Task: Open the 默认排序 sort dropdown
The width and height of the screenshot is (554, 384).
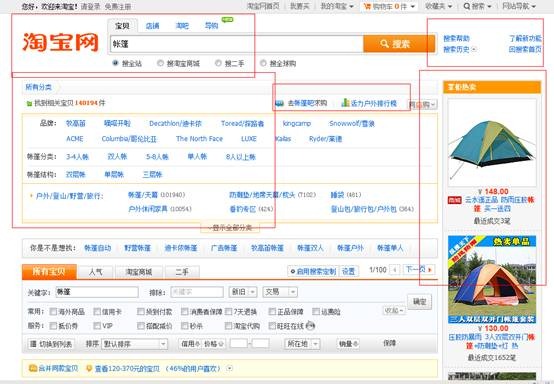Action: (134, 344)
